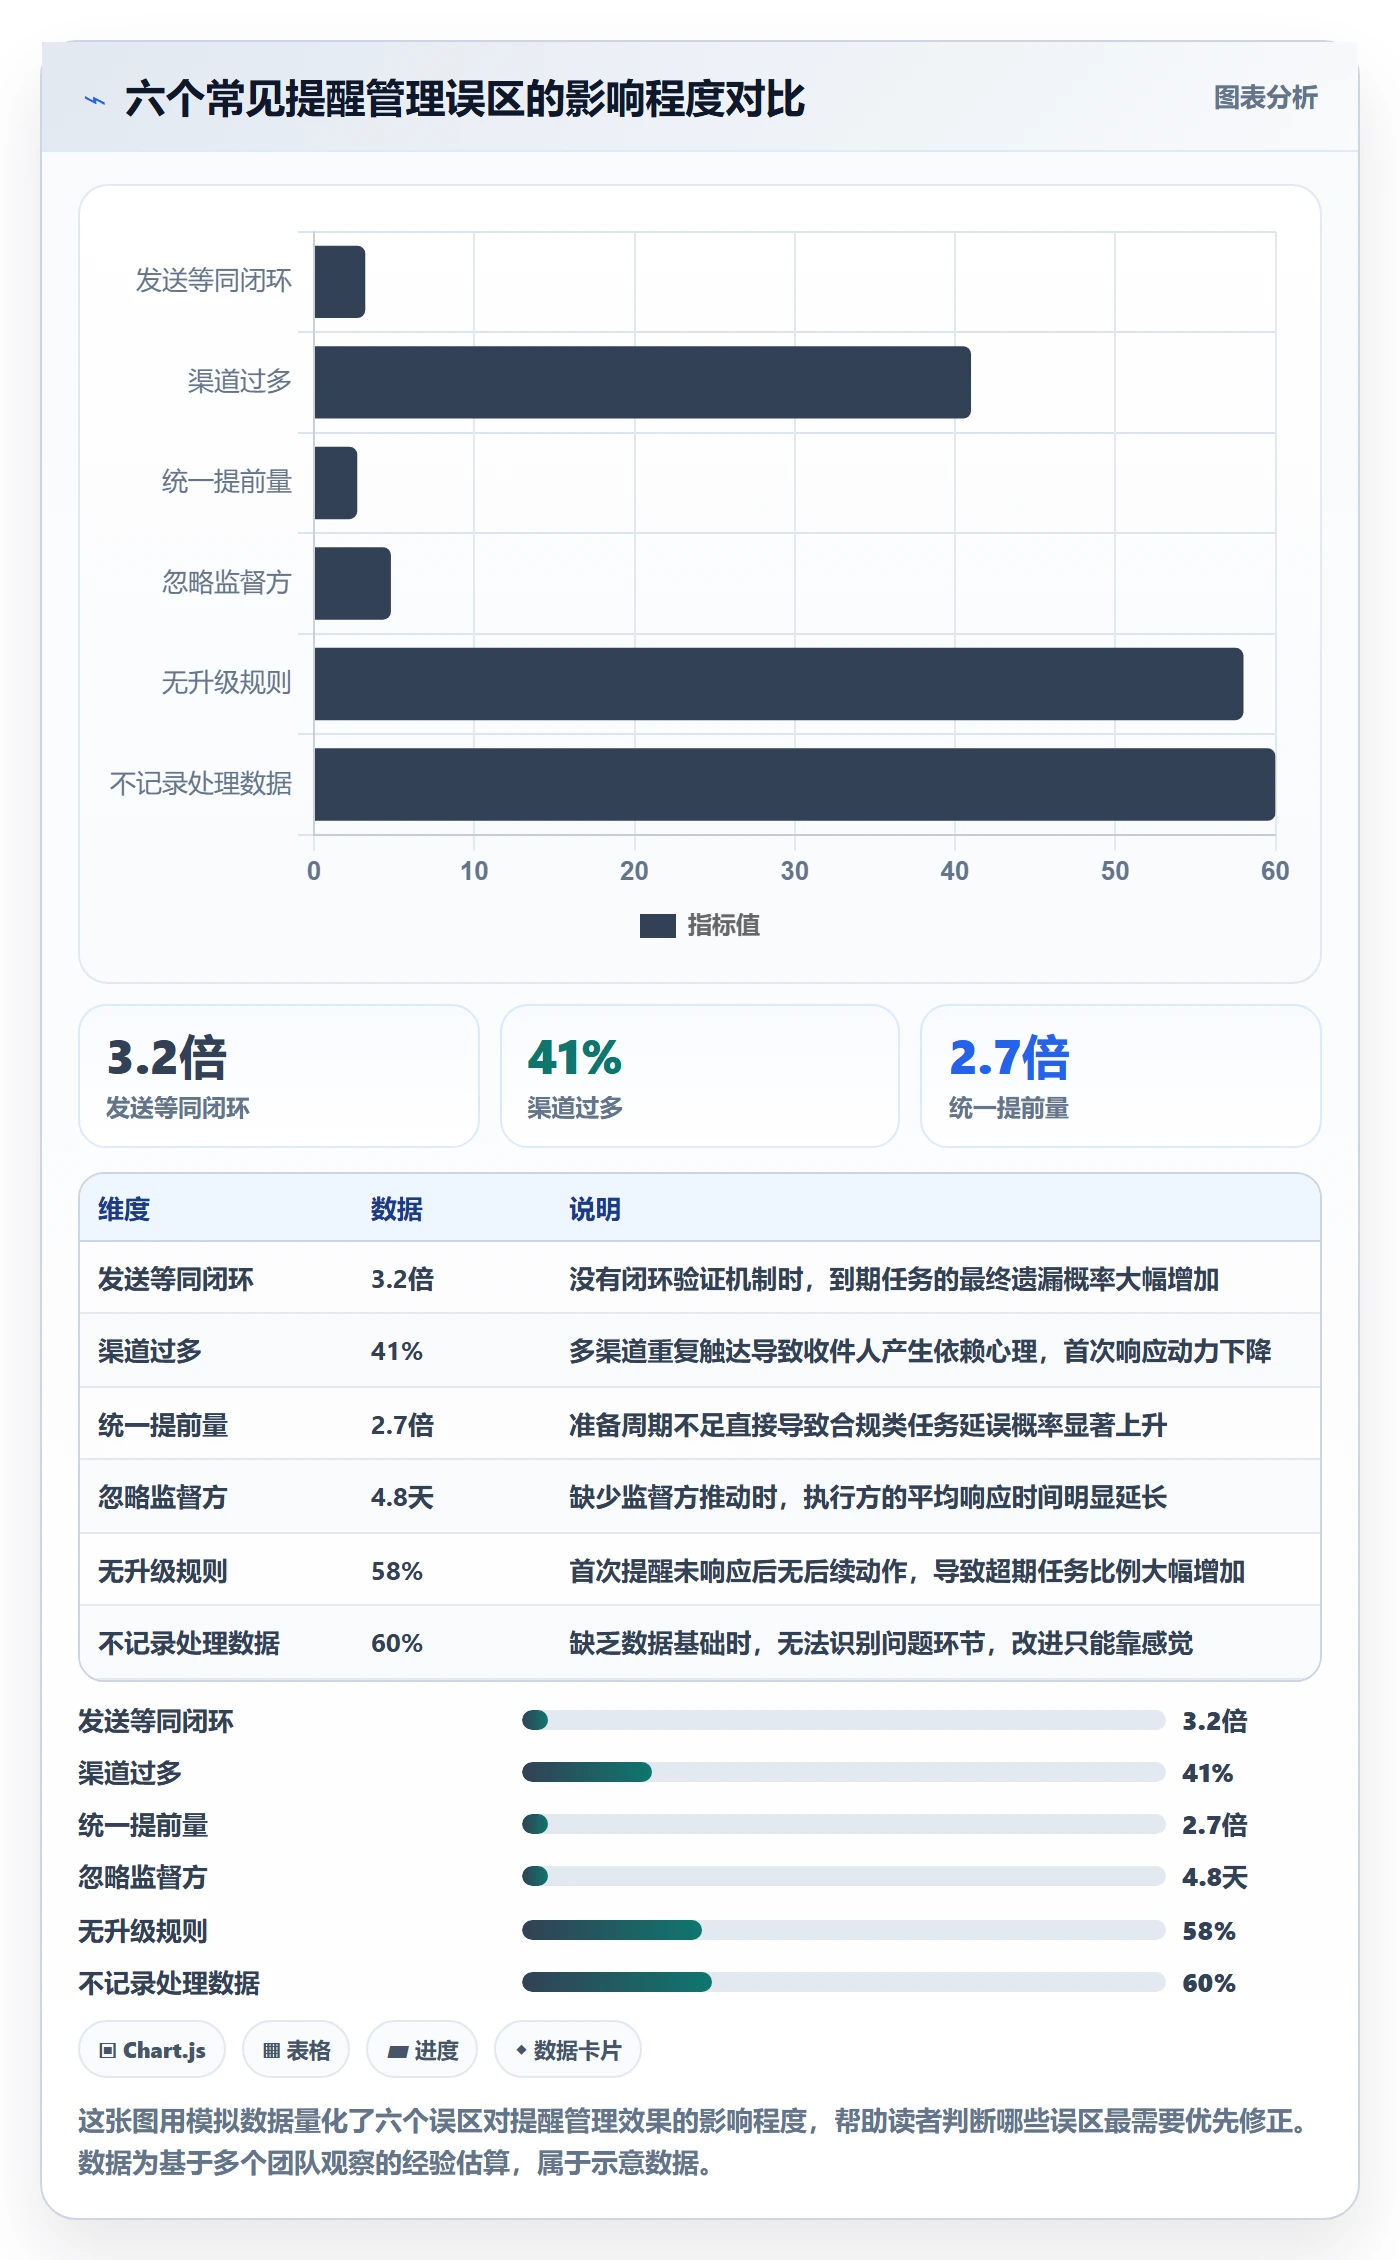The width and height of the screenshot is (1400, 2260).
Task: Click the 渠道过多 chart bar
Action: coord(642,382)
